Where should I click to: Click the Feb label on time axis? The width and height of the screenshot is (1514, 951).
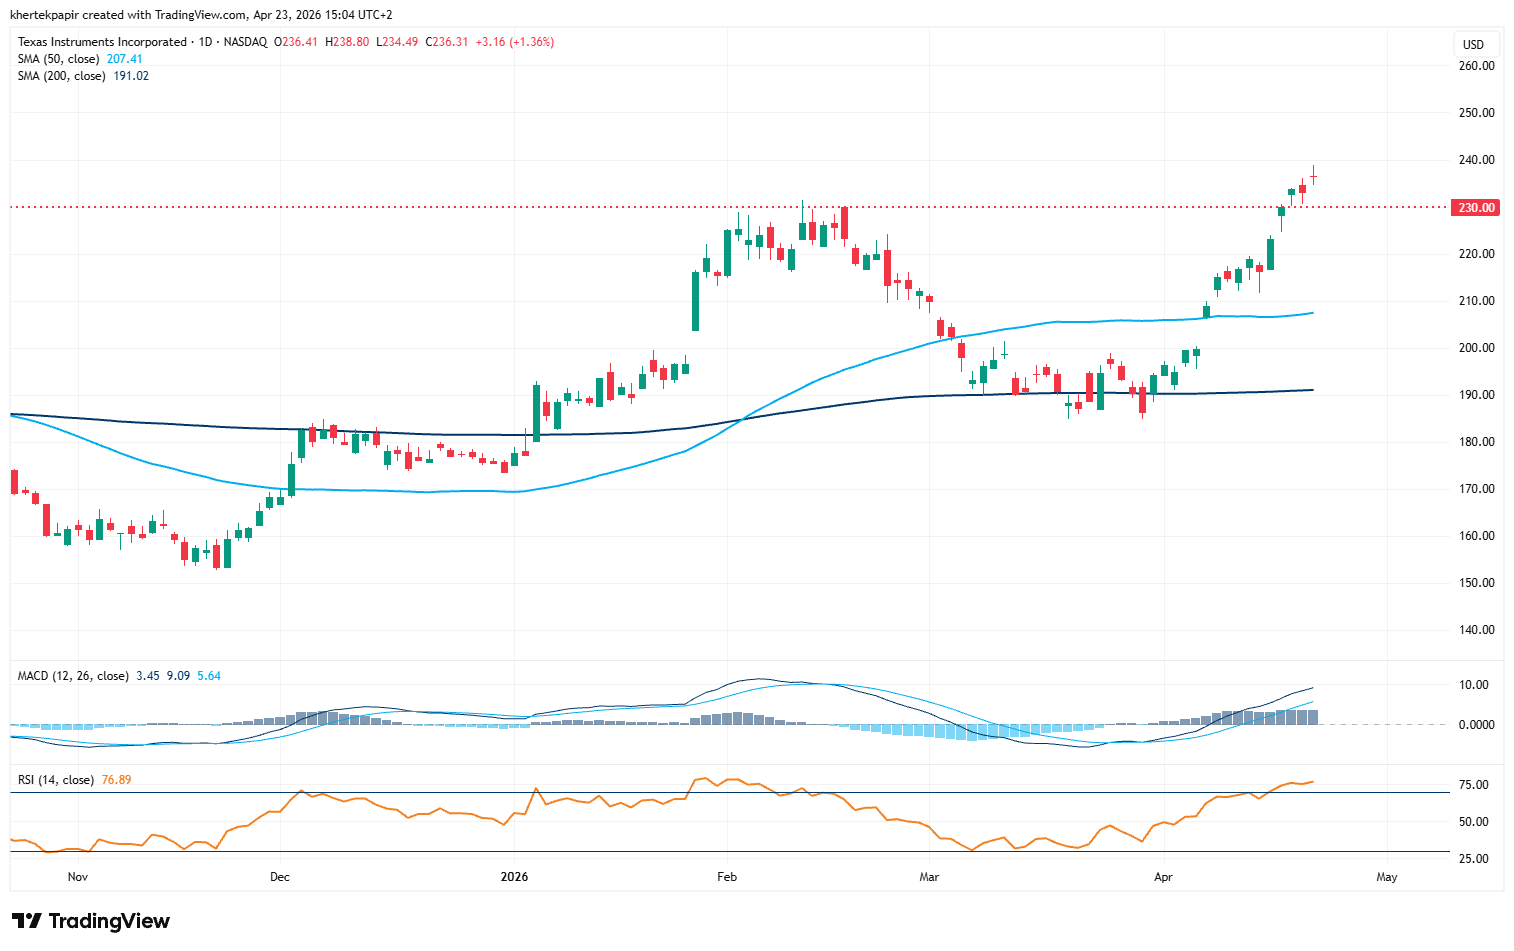[727, 877]
